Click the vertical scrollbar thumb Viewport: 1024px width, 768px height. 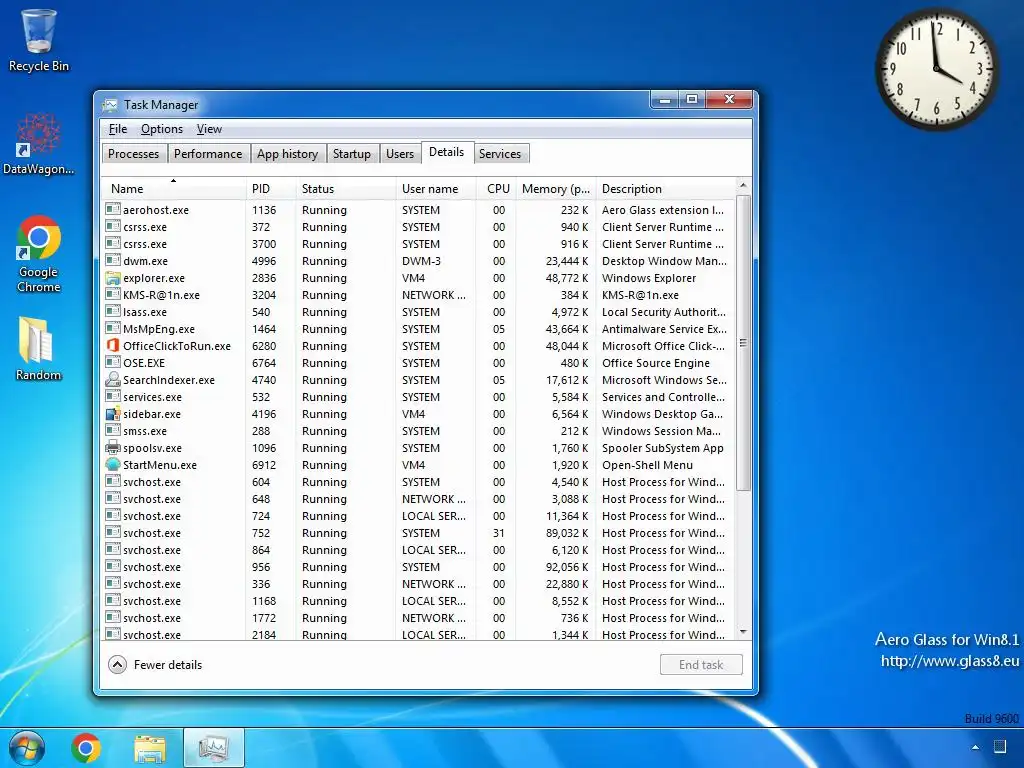point(743,343)
